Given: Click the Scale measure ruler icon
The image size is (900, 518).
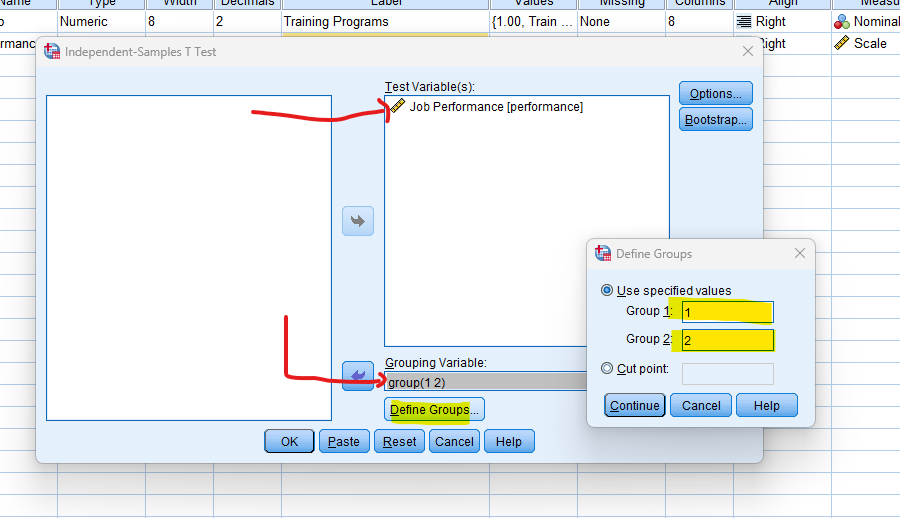Looking at the screenshot, I should pos(841,43).
